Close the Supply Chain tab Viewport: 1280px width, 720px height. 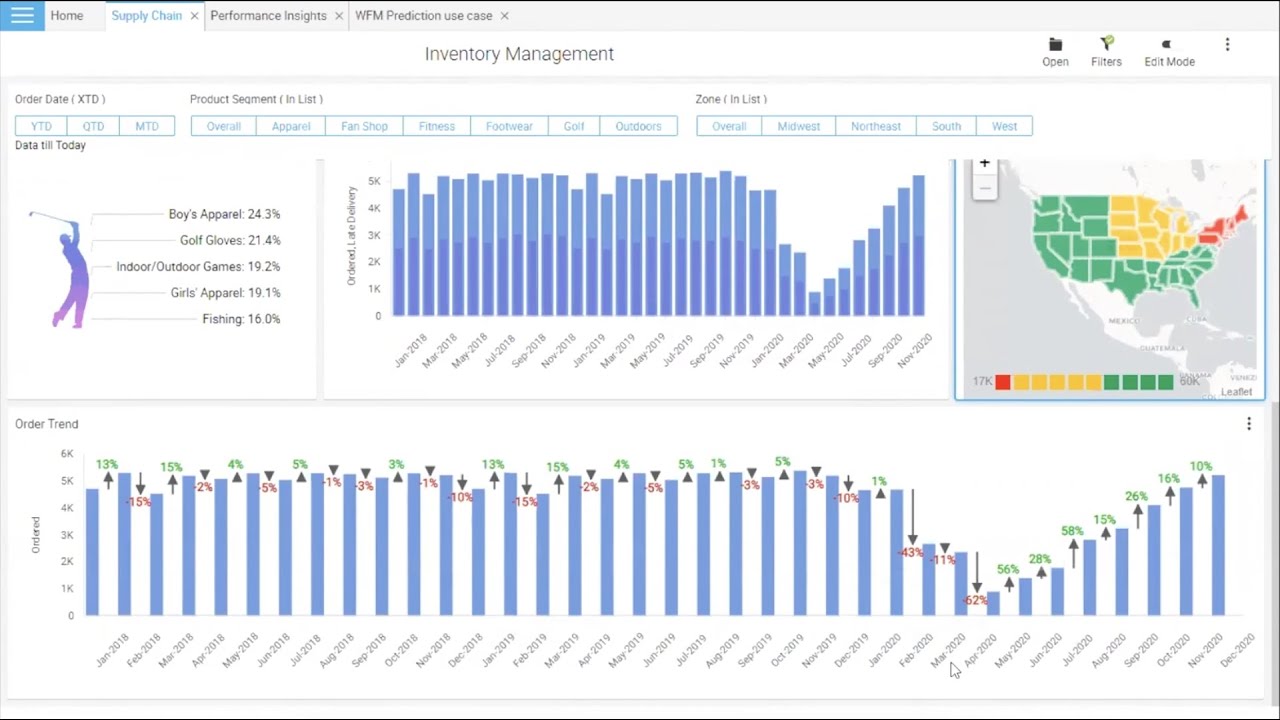194,16
